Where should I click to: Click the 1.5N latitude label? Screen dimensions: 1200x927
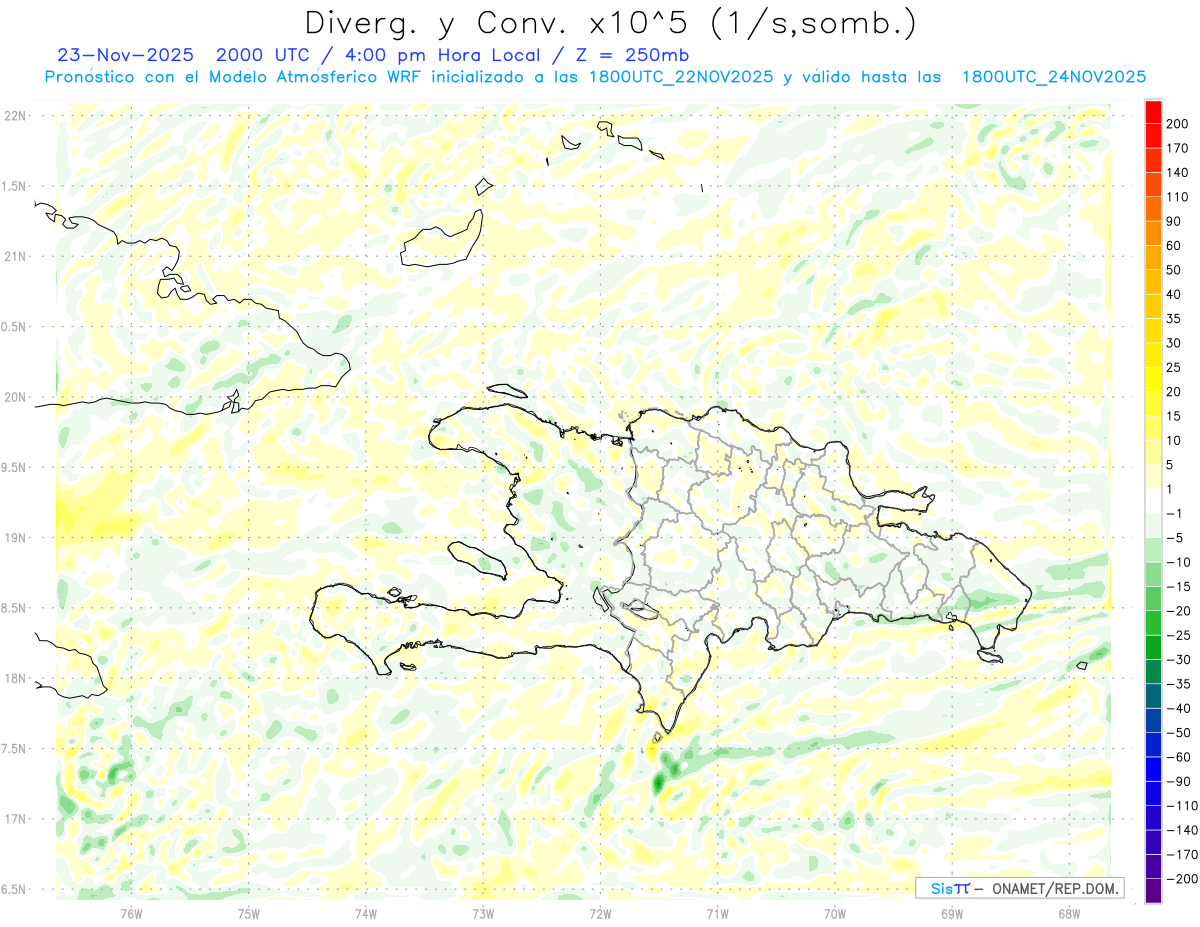(15, 186)
